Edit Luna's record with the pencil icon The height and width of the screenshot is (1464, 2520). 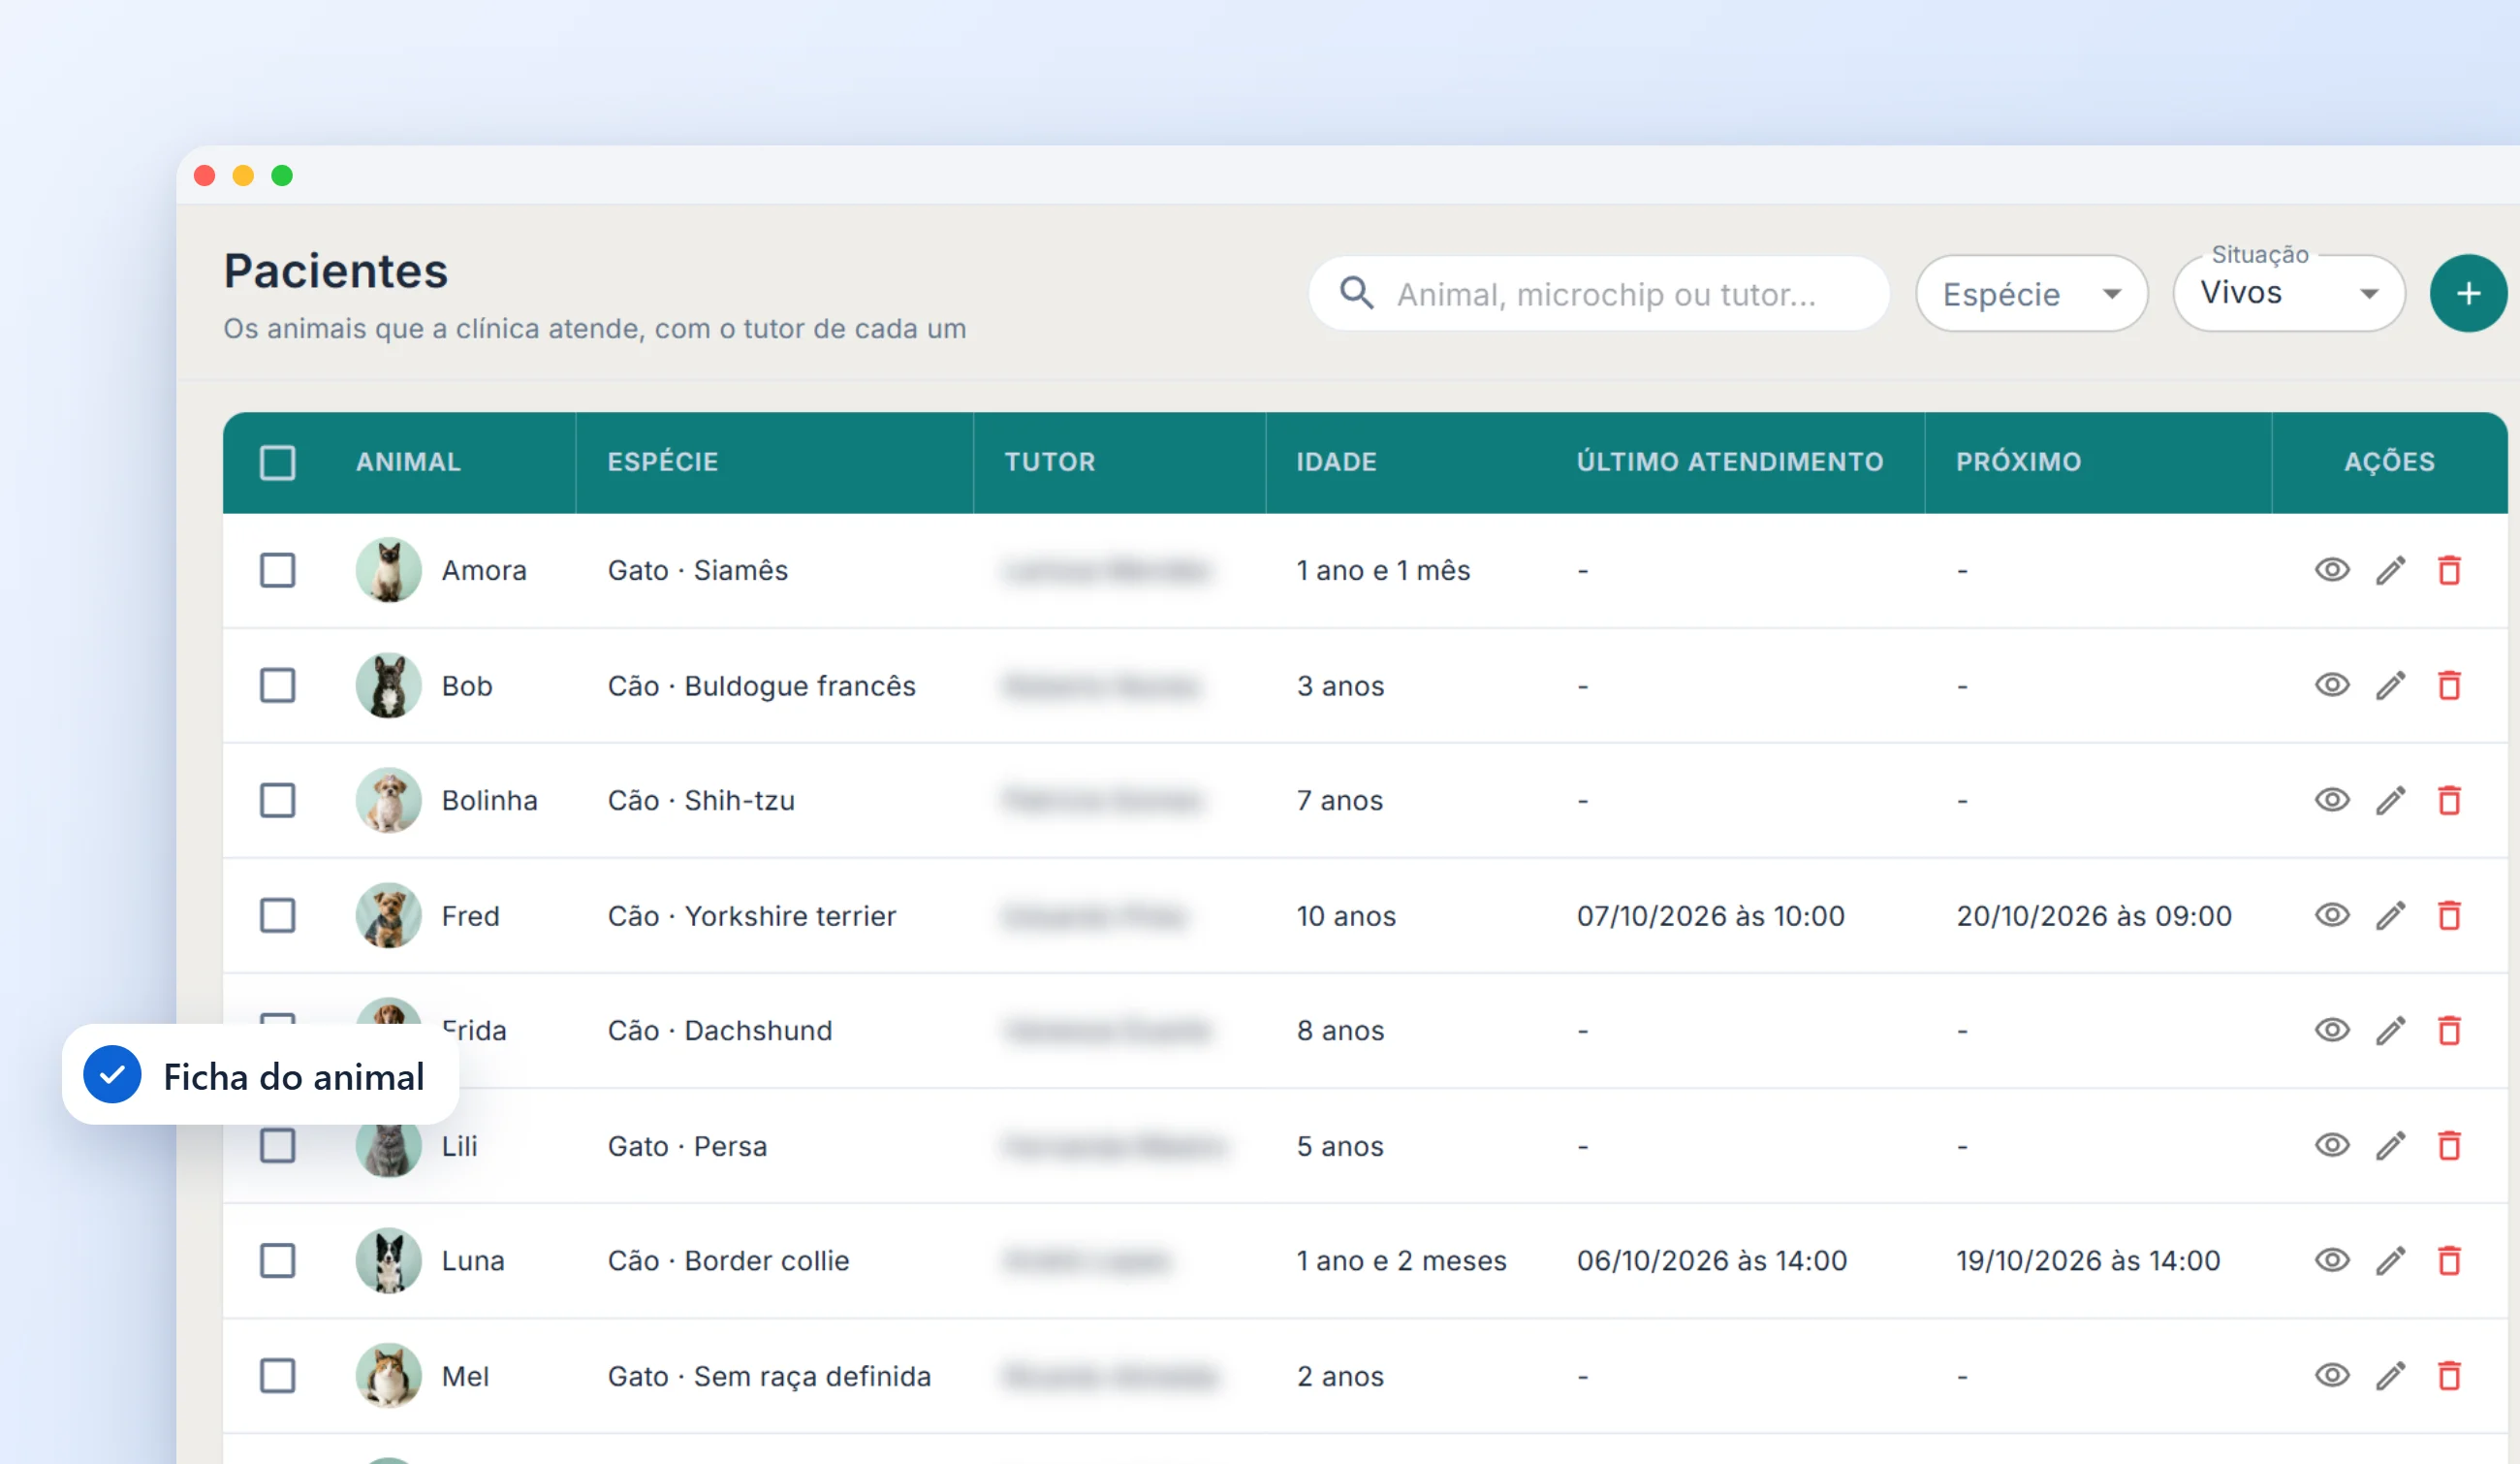coord(2390,1261)
